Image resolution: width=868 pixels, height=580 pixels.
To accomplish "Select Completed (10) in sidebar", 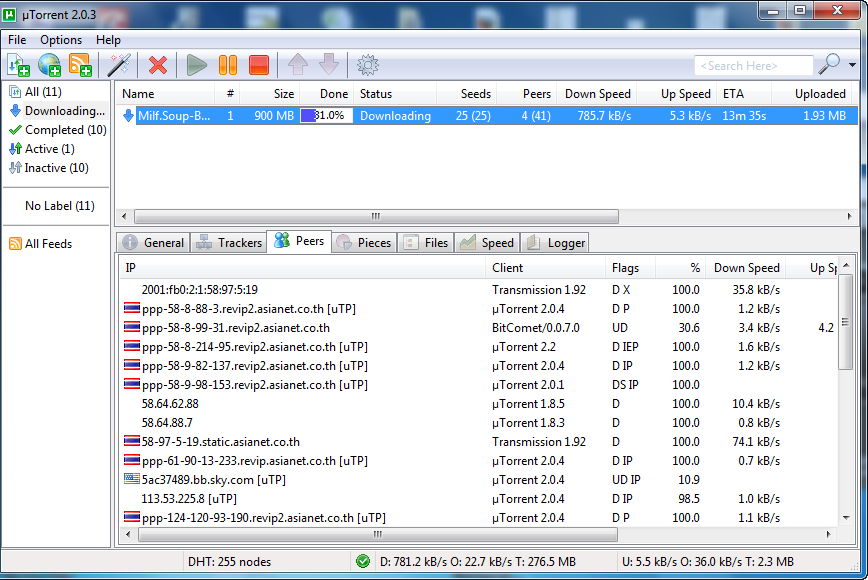I will tap(58, 130).
